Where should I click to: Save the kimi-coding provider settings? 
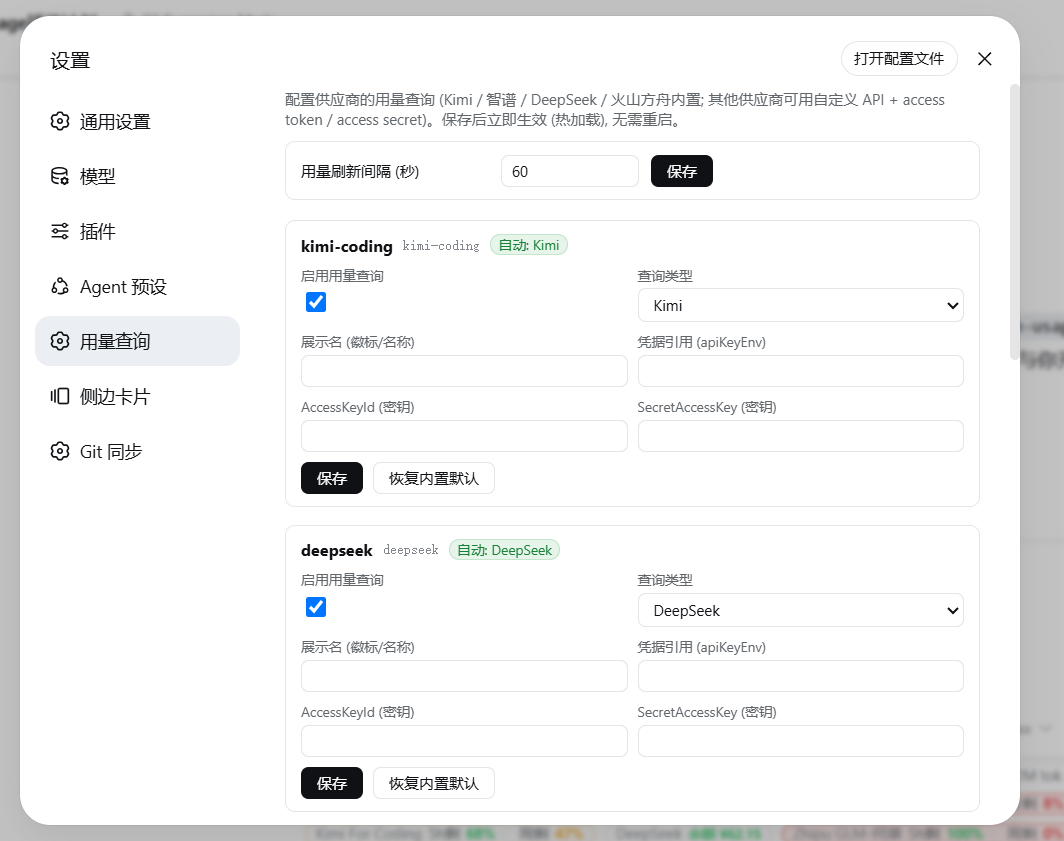[x=332, y=479]
